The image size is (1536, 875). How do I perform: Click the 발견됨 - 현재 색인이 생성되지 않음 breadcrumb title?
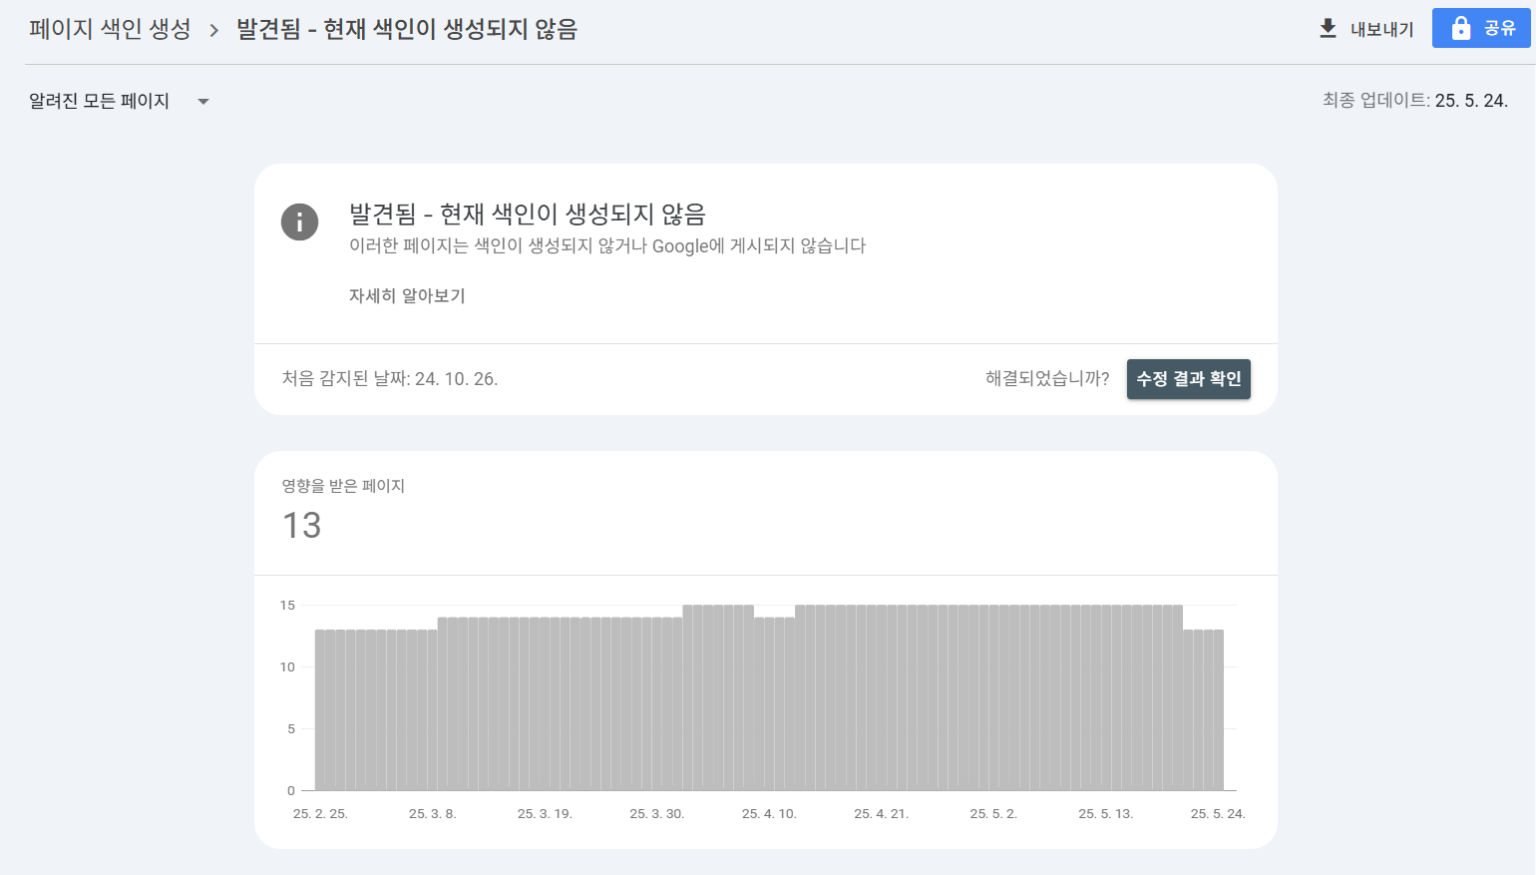407,29
